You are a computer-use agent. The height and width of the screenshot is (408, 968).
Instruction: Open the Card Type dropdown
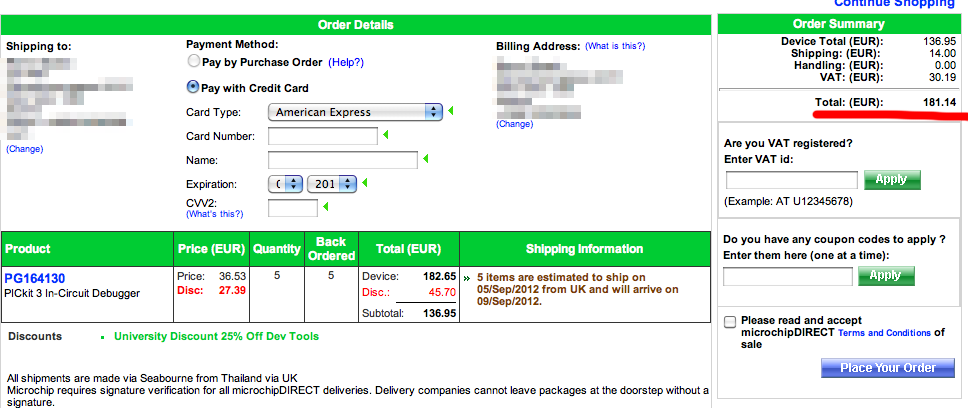[x=355, y=112]
